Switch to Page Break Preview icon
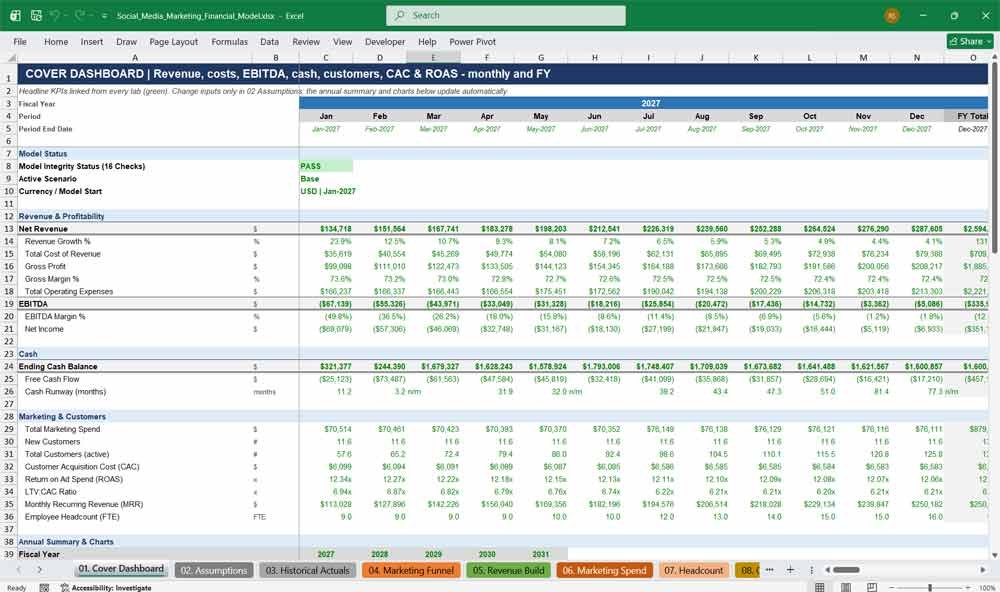The image size is (1000, 592). tap(872, 587)
